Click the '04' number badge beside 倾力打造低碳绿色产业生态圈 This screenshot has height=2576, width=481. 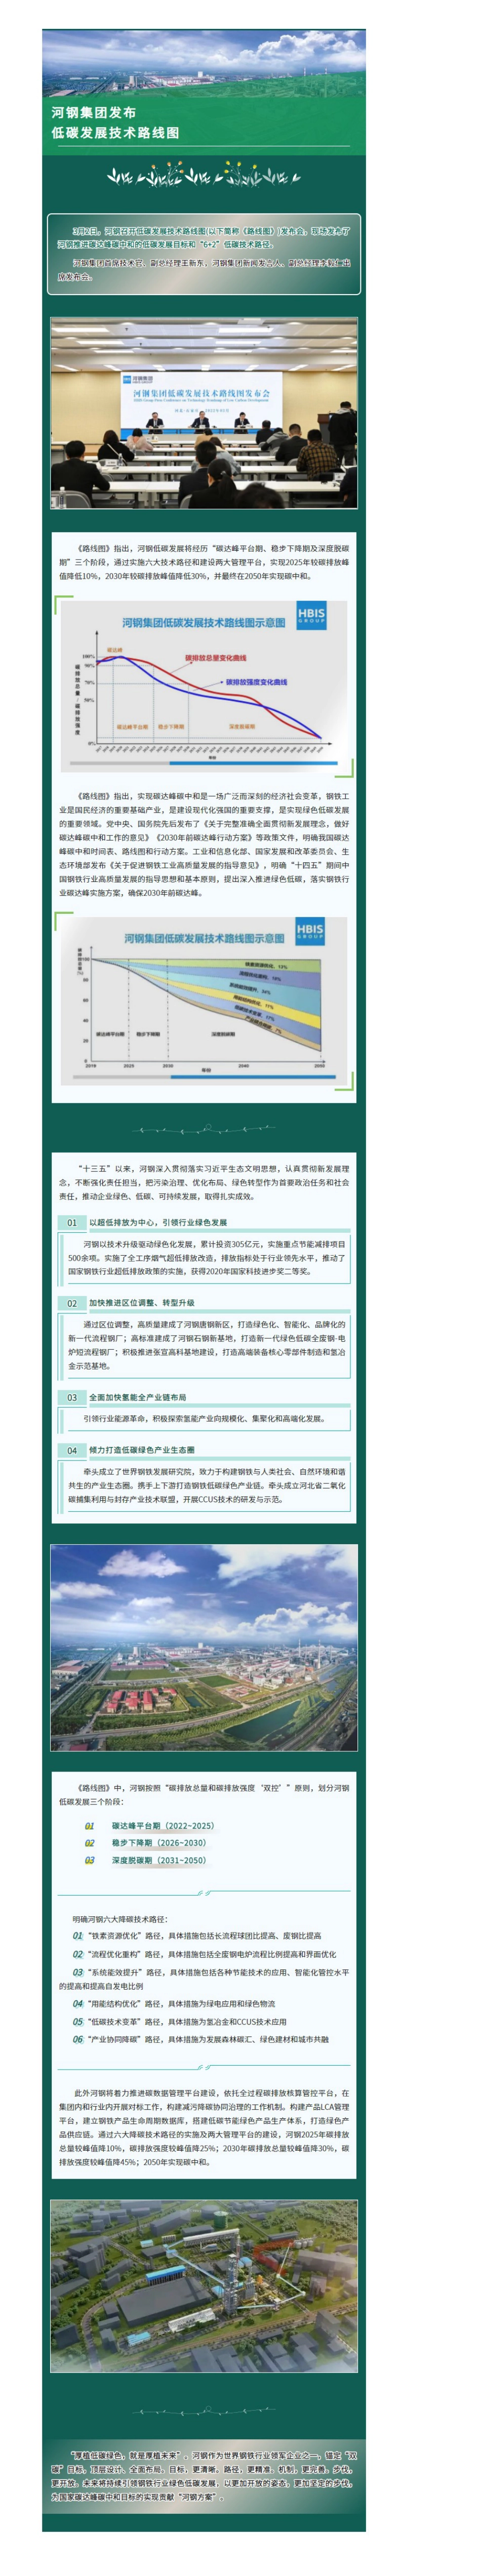click(x=71, y=1450)
